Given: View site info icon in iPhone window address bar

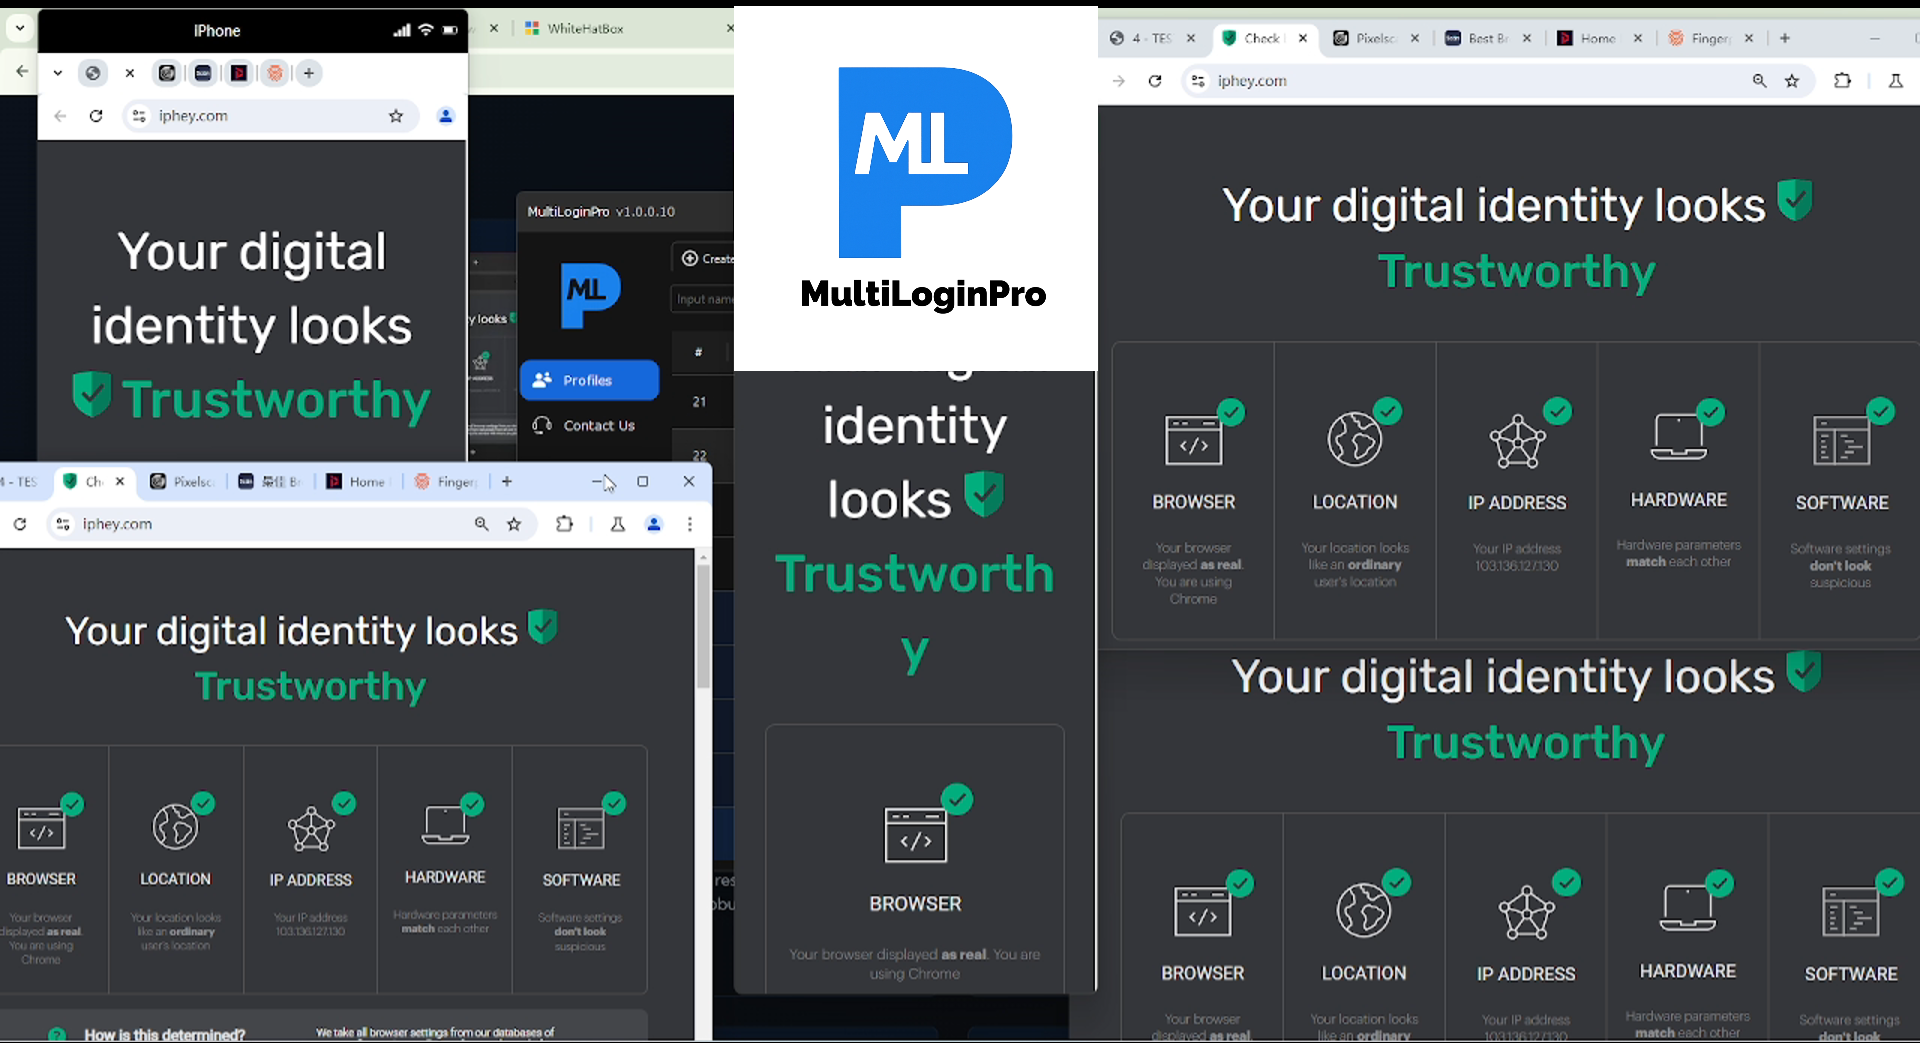Looking at the screenshot, I should [139, 116].
